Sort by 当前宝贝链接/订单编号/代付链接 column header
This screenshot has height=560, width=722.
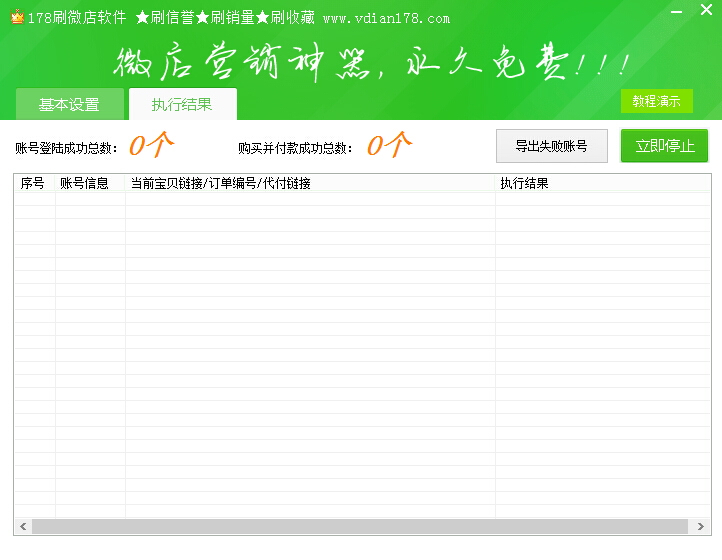click(x=310, y=183)
